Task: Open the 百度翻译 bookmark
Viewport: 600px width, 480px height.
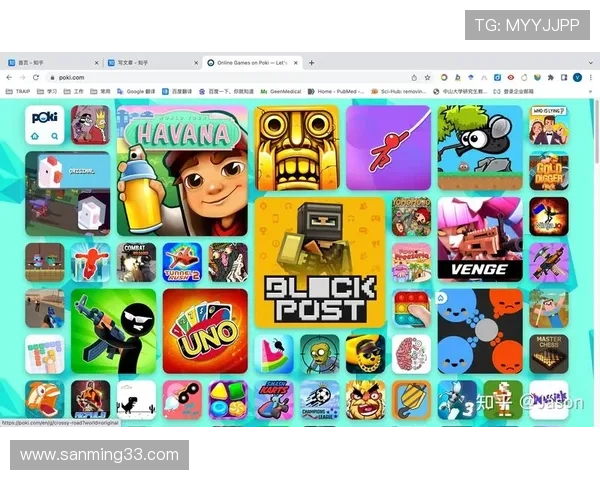Action: pyautogui.click(x=177, y=91)
